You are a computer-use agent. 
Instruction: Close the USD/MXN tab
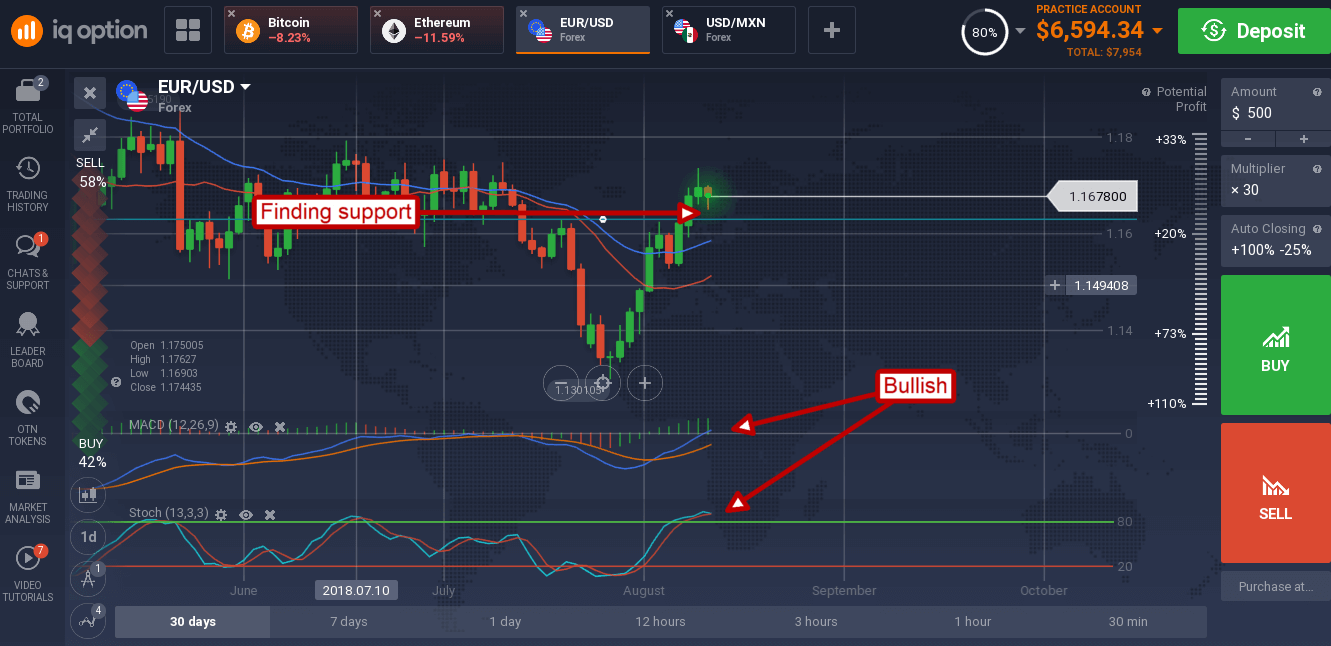pyautogui.click(x=670, y=14)
